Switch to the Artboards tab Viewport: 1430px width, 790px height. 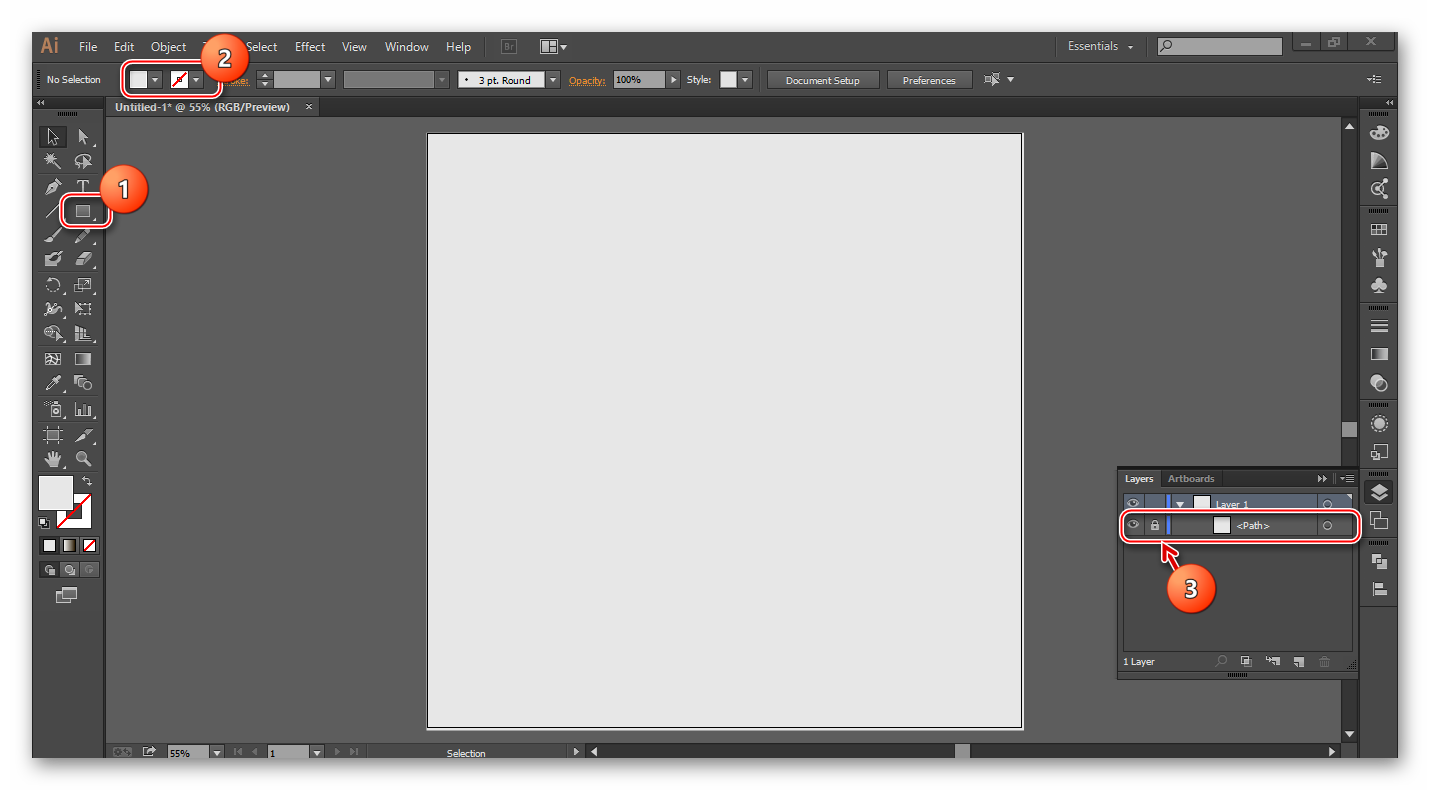[x=1191, y=479]
